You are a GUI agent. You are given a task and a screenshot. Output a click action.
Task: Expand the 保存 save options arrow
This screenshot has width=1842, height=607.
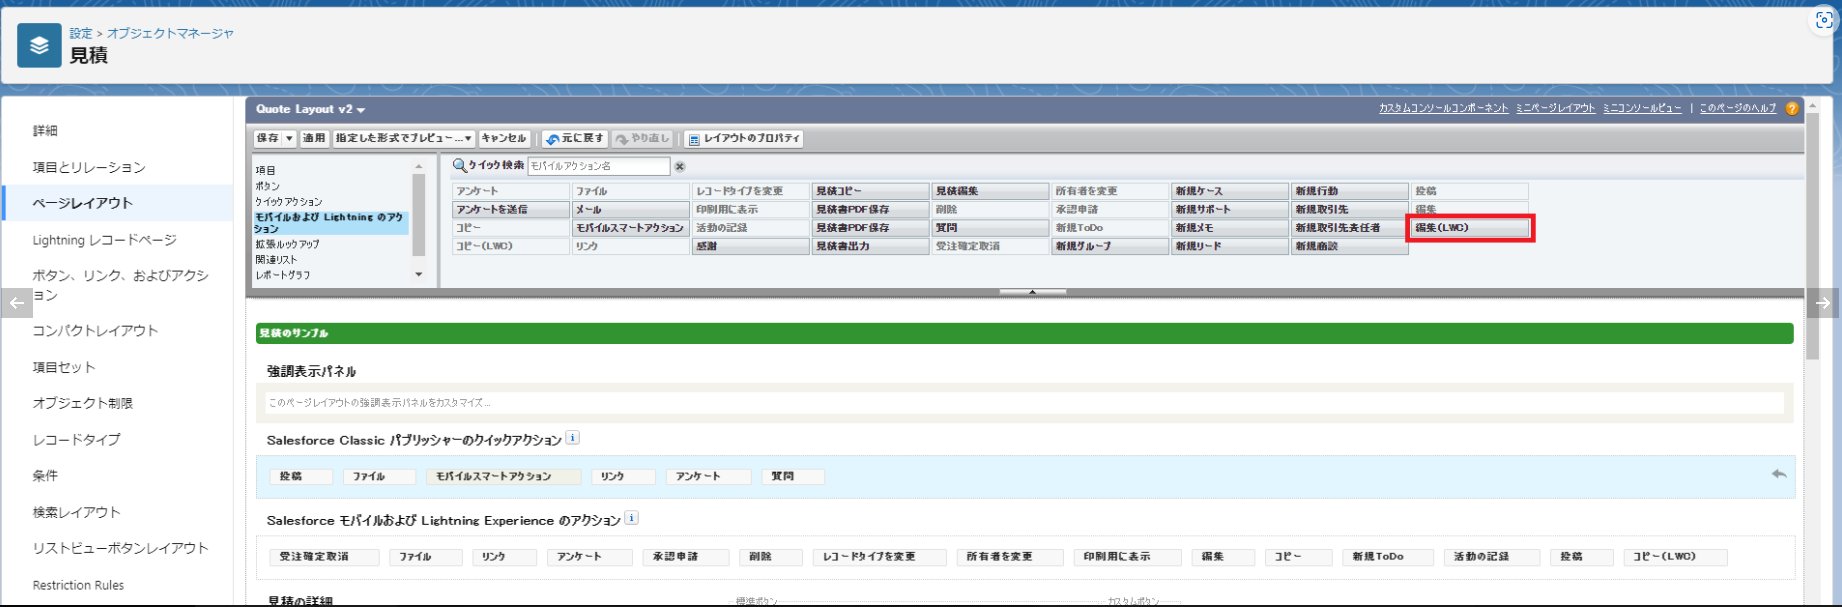pyautogui.click(x=289, y=139)
